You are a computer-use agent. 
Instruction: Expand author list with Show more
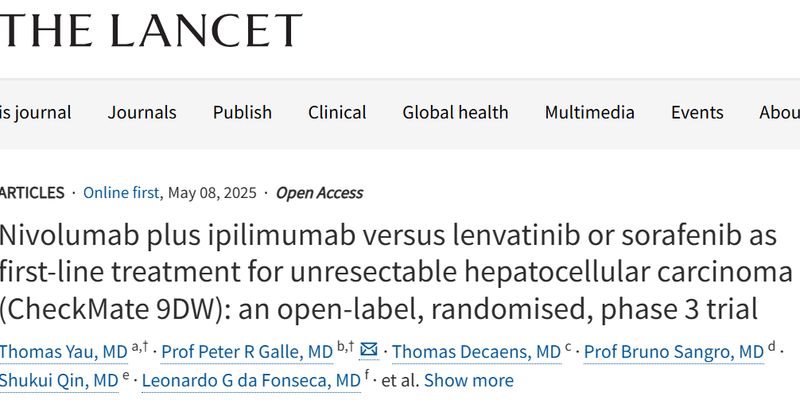point(469,381)
